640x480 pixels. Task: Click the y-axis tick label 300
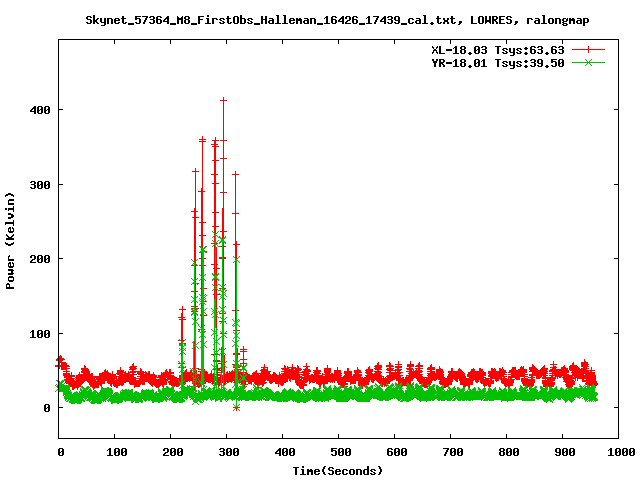pyautogui.click(x=40, y=184)
